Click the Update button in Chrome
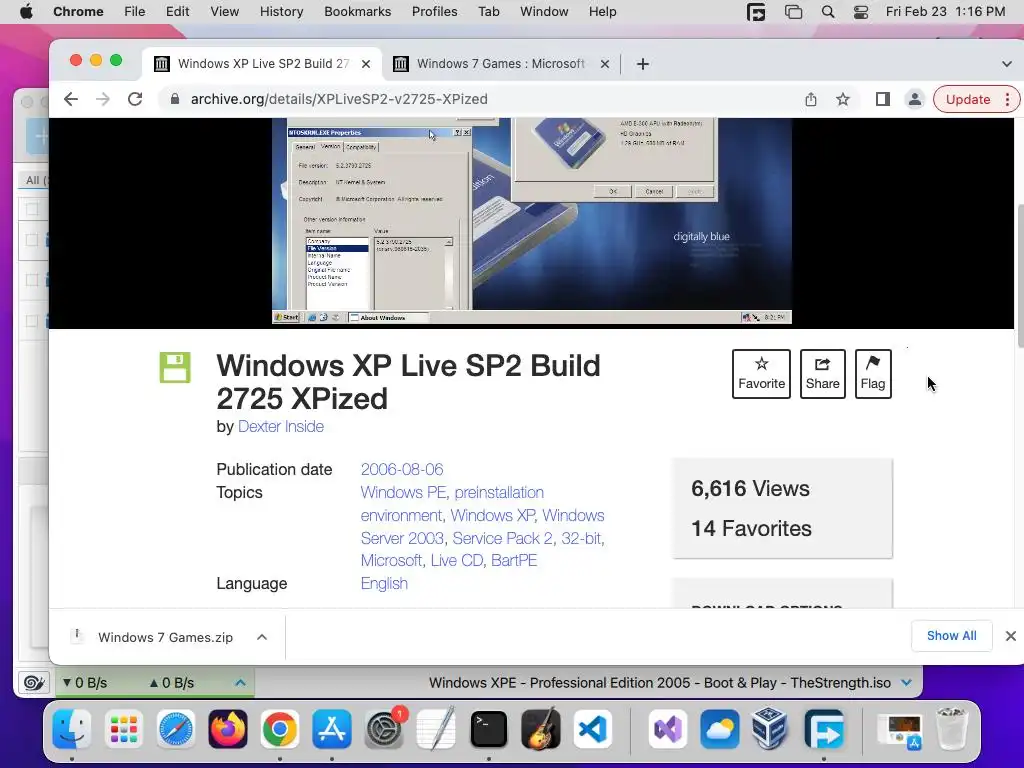Image resolution: width=1024 pixels, height=768 pixels. (x=967, y=99)
